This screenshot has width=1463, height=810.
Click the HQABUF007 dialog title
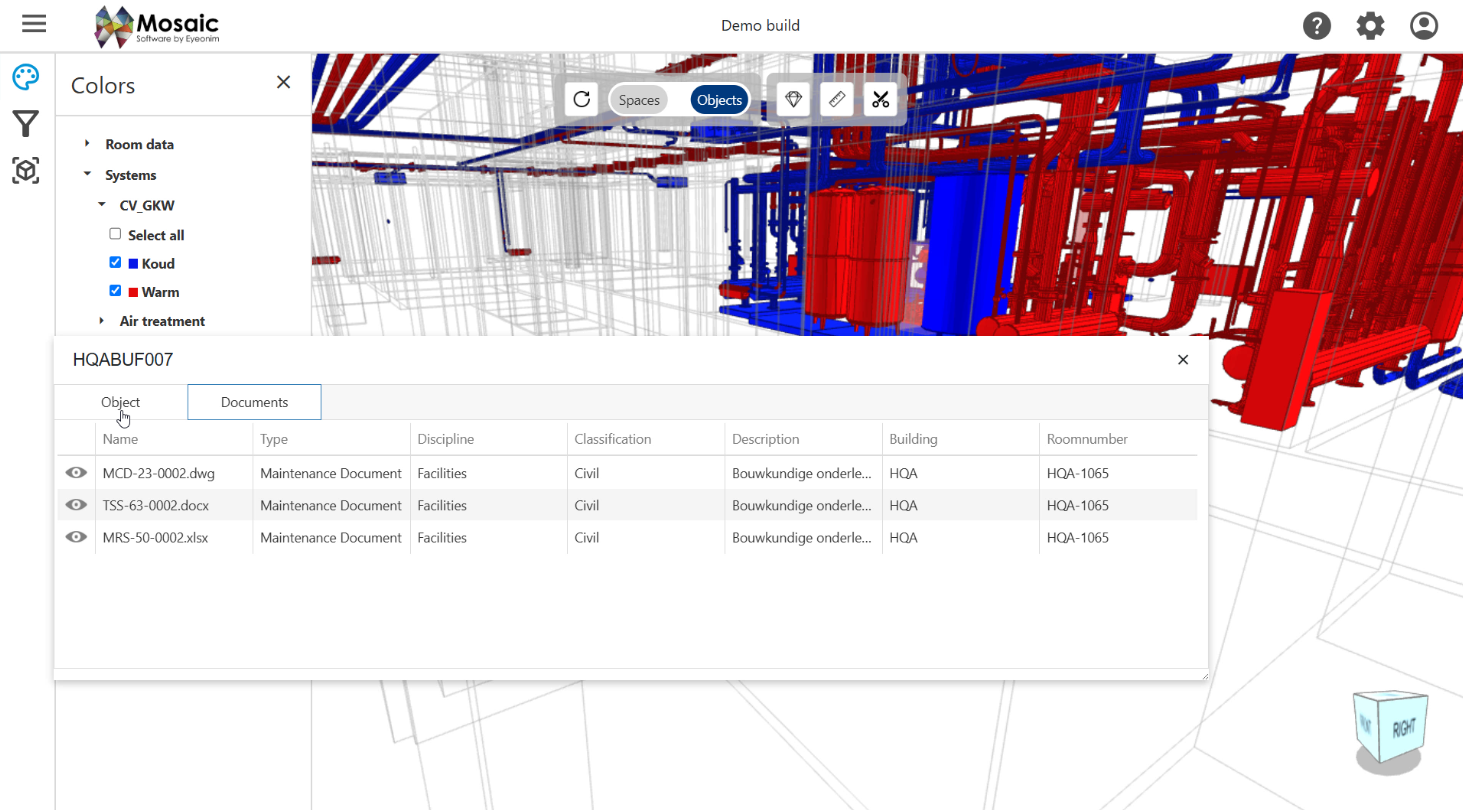(123, 360)
